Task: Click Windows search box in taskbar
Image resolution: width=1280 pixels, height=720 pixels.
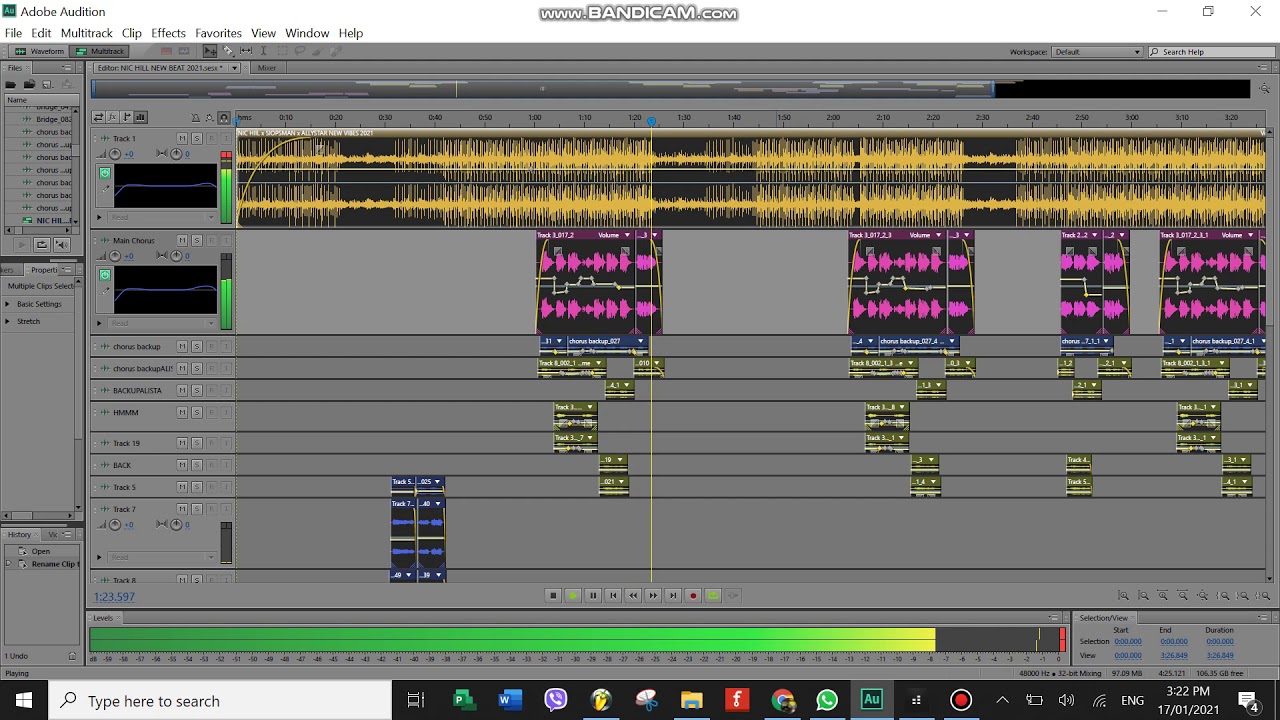Action: point(220,701)
